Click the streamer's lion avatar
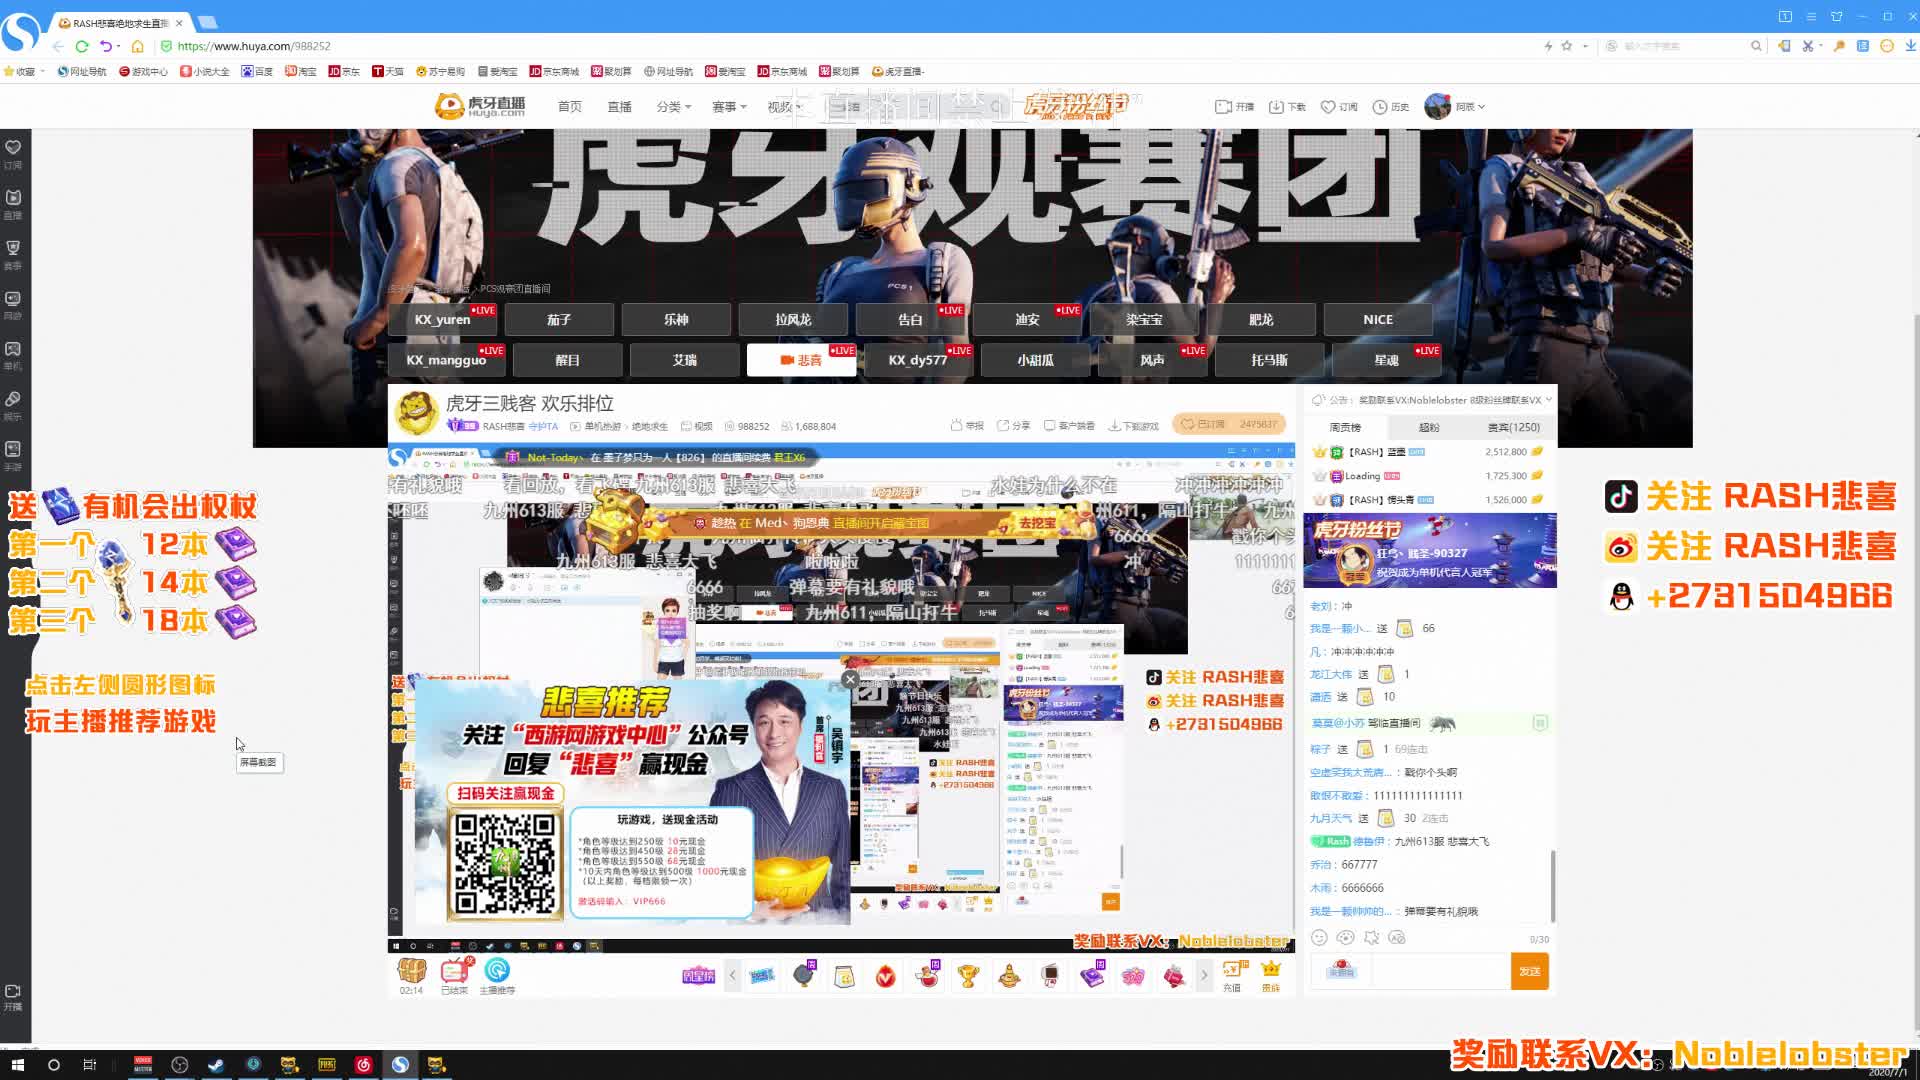This screenshot has height=1080, width=1920. tap(416, 412)
